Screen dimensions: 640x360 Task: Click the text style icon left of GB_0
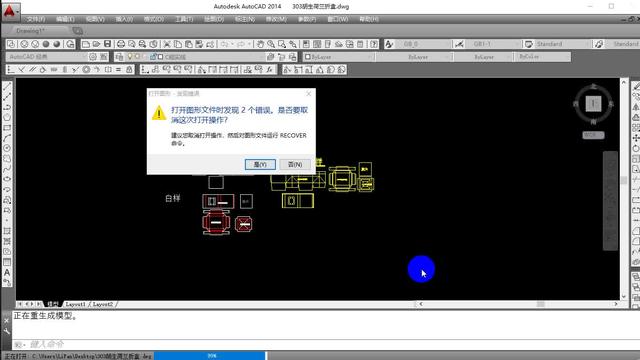point(389,44)
